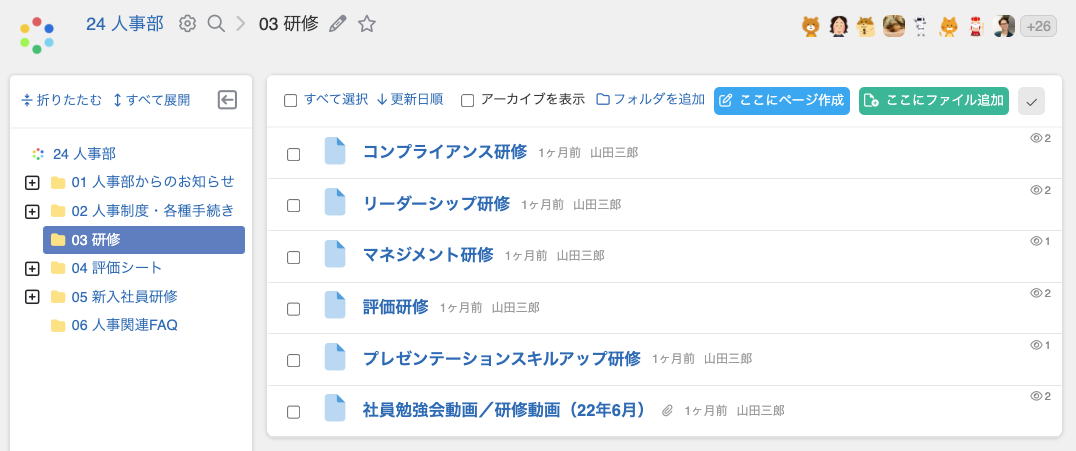
Task: Click page icon of マネジメント研修
Action: click(335, 254)
